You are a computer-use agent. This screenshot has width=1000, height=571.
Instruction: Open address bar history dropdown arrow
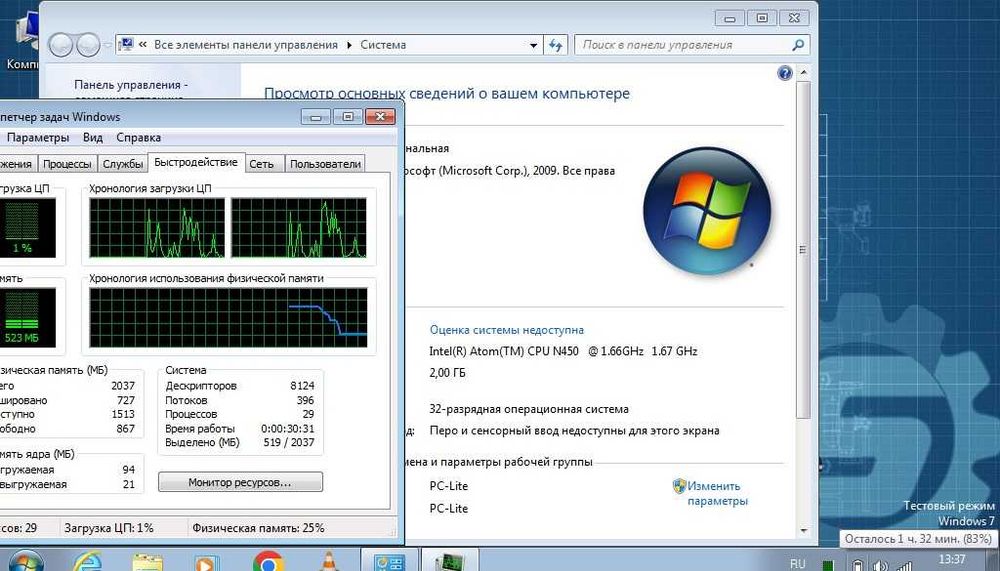click(533, 45)
